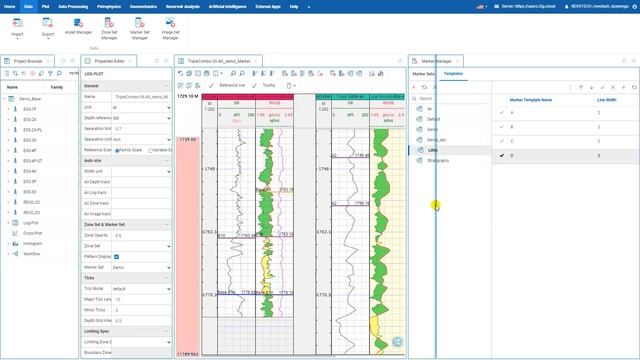Click the refresh icon in Project Browser toolbar
640x360 pixels.
click(x=15, y=73)
